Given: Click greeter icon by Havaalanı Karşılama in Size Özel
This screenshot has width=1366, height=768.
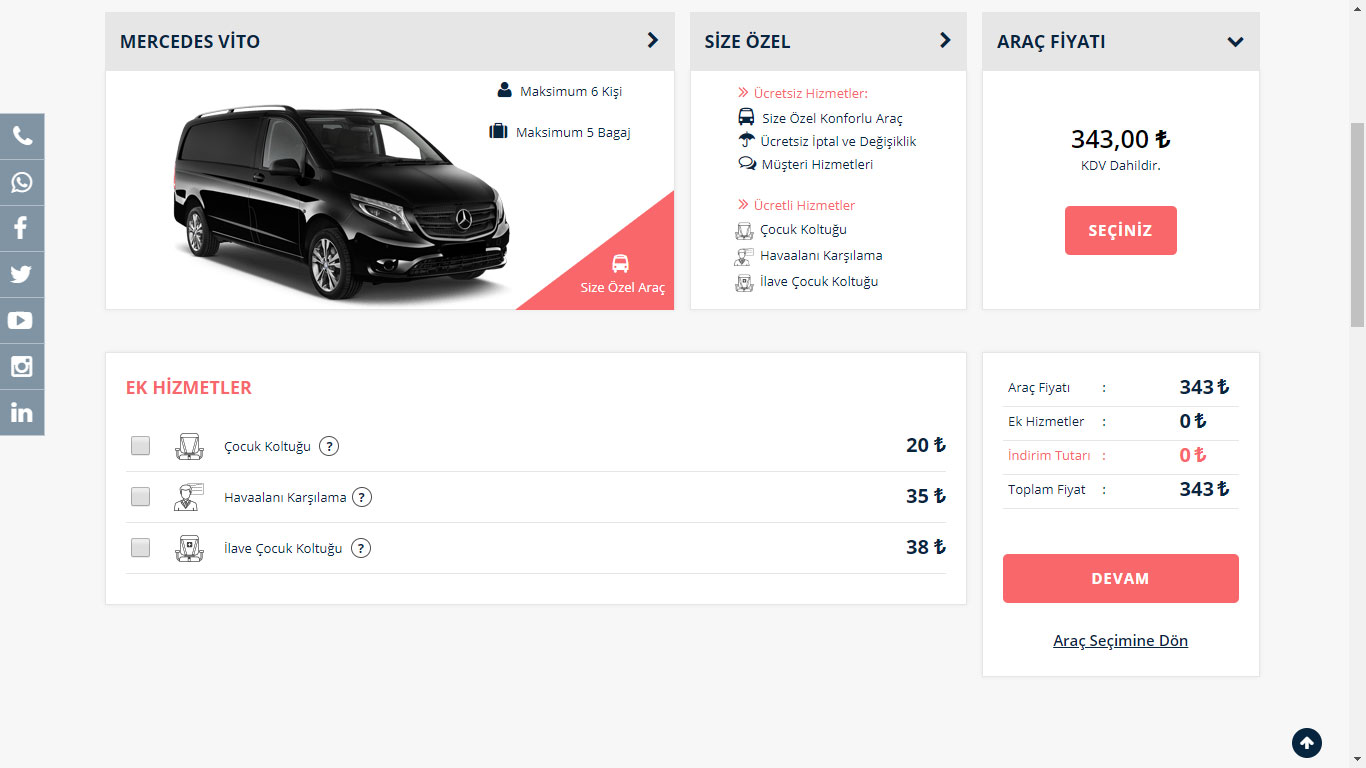Looking at the screenshot, I should [744, 256].
